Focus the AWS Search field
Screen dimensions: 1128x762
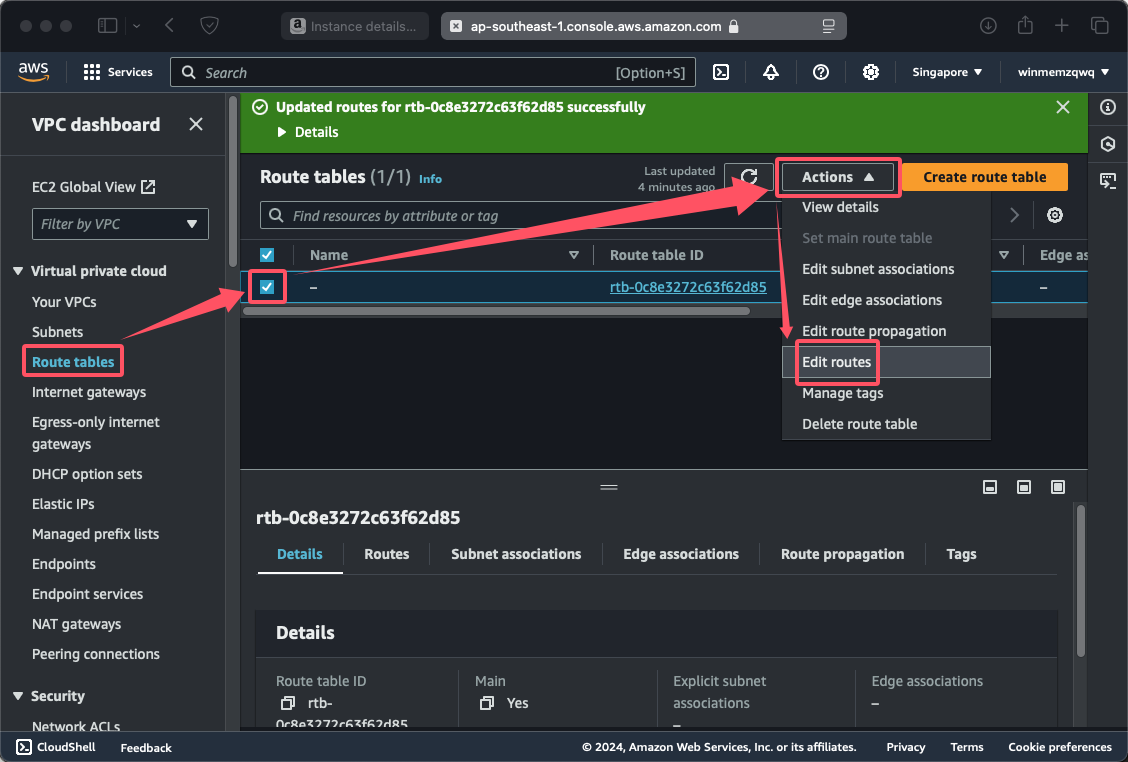click(x=432, y=72)
